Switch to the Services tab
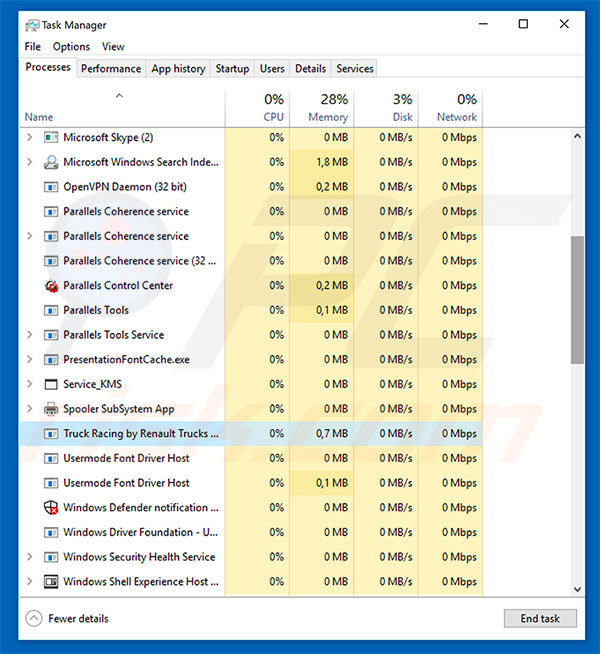 tap(355, 68)
